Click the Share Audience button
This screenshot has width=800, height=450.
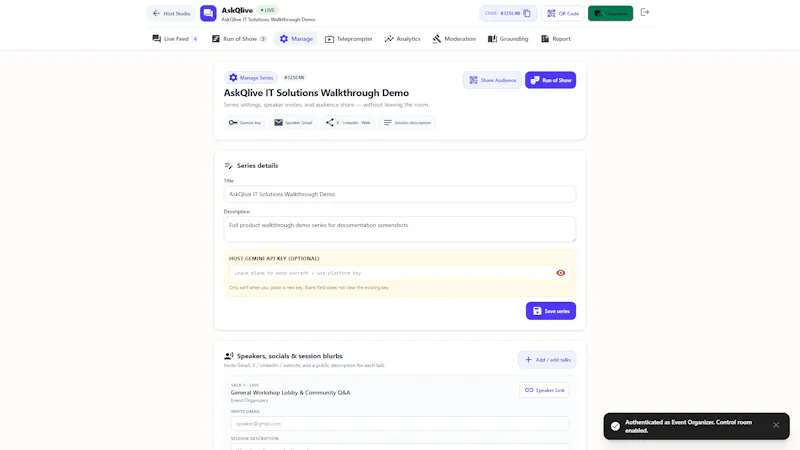click(x=492, y=80)
